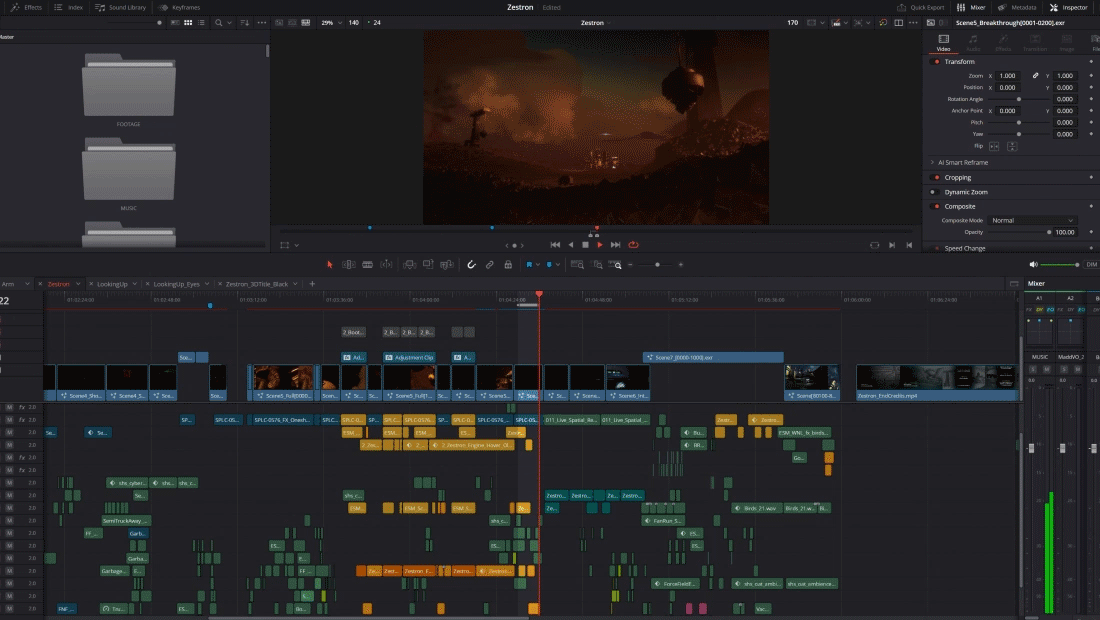This screenshot has height=620, width=1100.
Task: Open LookingUp_Eyes tab dropdown arrow
Action: click(207, 284)
